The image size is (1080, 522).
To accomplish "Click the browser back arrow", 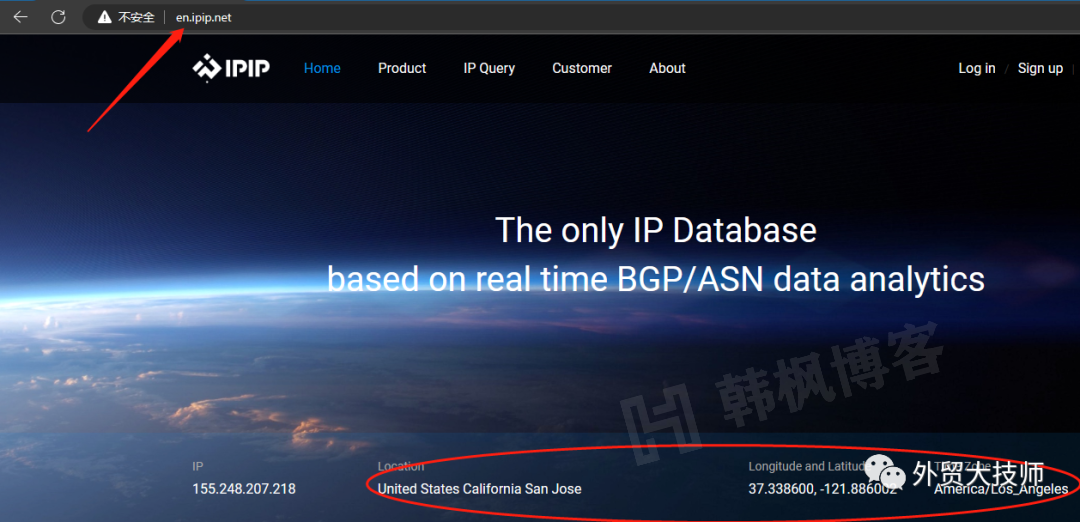I will [x=20, y=17].
